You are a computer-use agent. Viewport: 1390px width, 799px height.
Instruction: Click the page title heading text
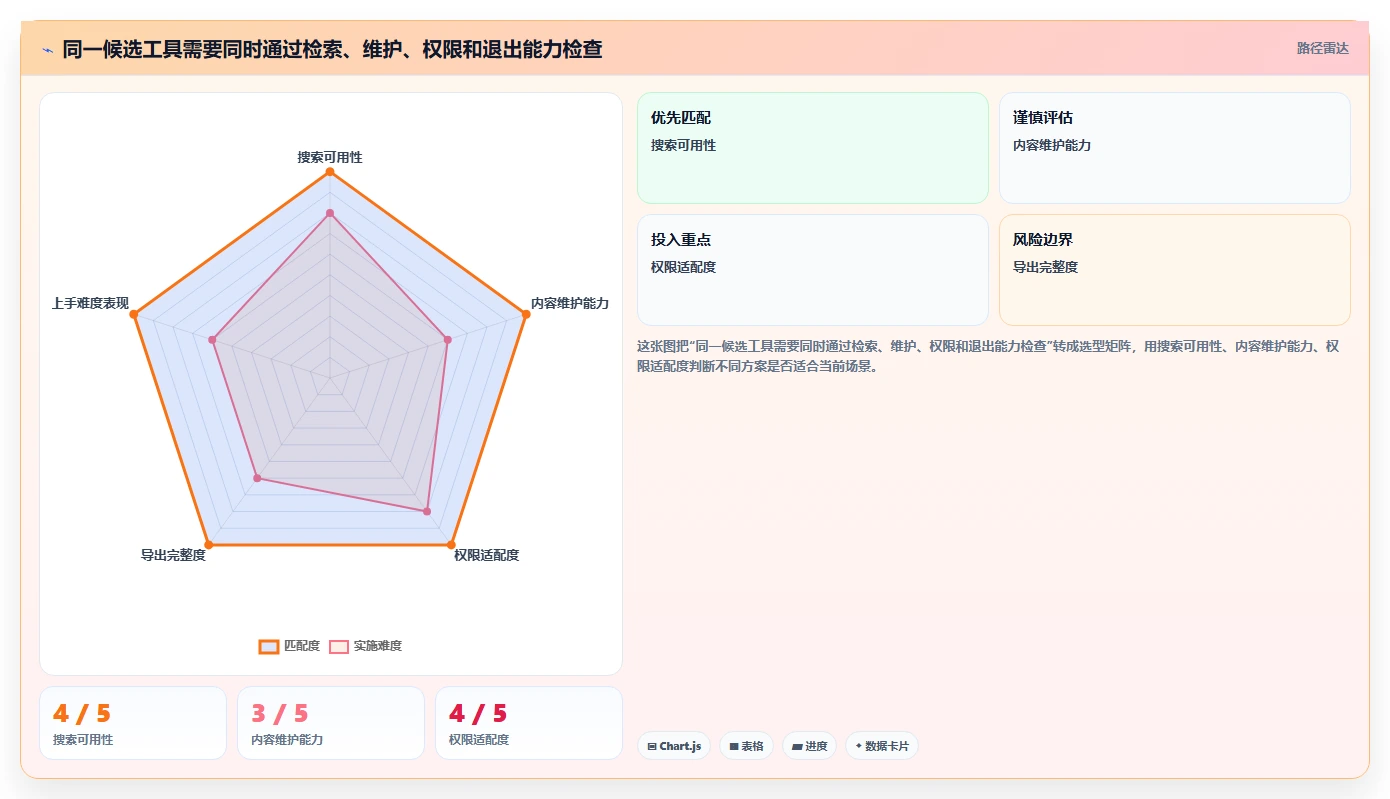tap(332, 49)
